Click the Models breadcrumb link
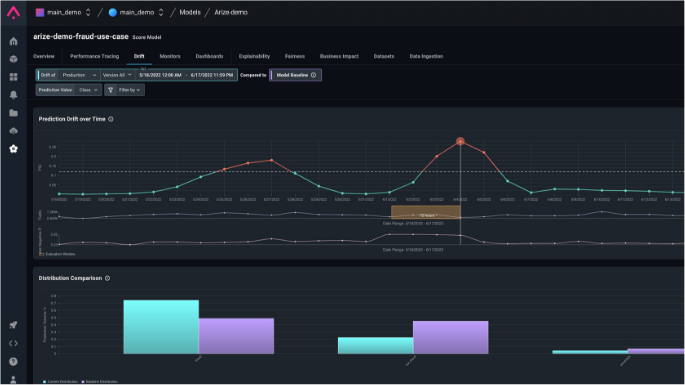The image size is (685, 385). (x=190, y=12)
